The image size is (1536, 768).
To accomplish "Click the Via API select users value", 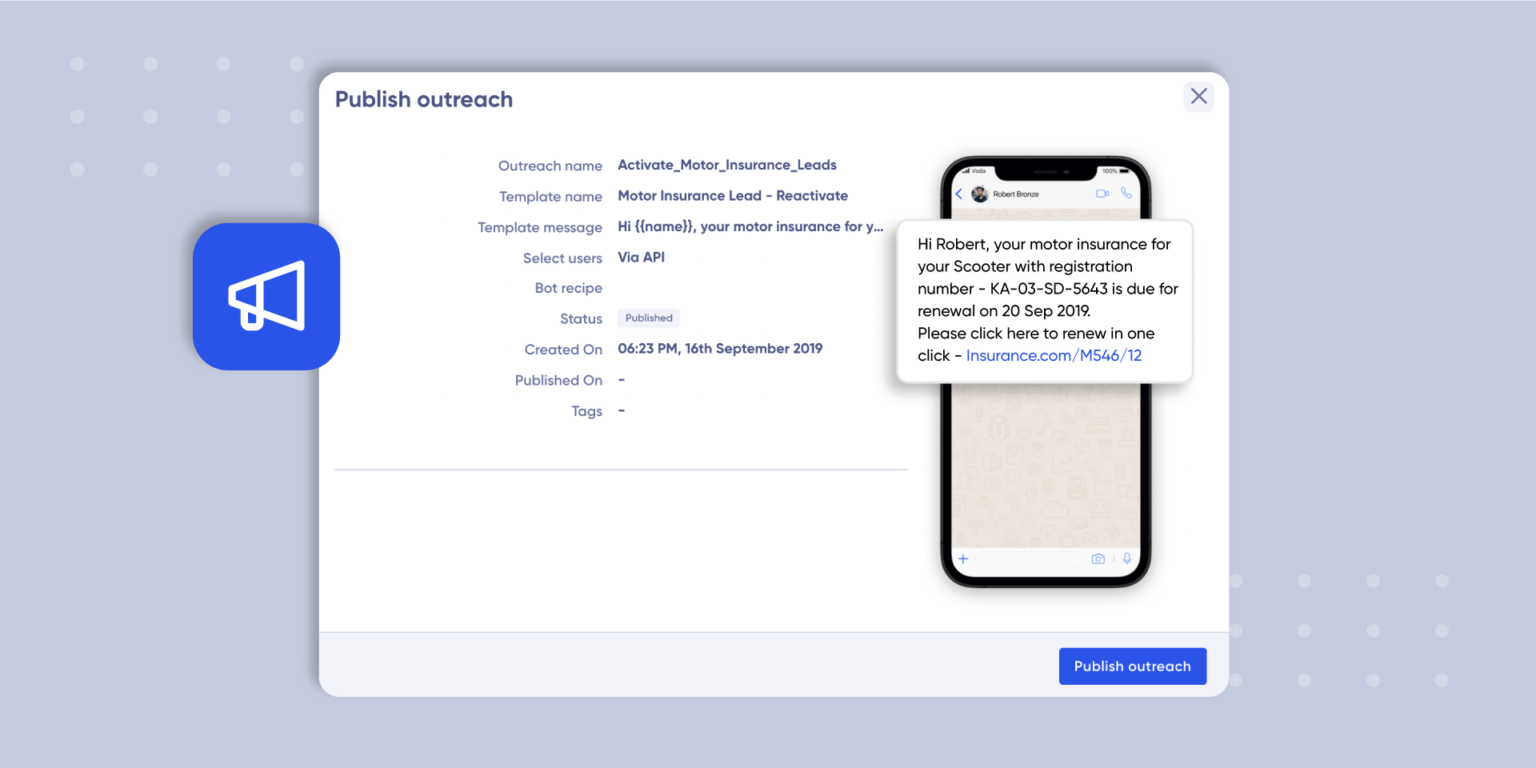I will [x=640, y=257].
